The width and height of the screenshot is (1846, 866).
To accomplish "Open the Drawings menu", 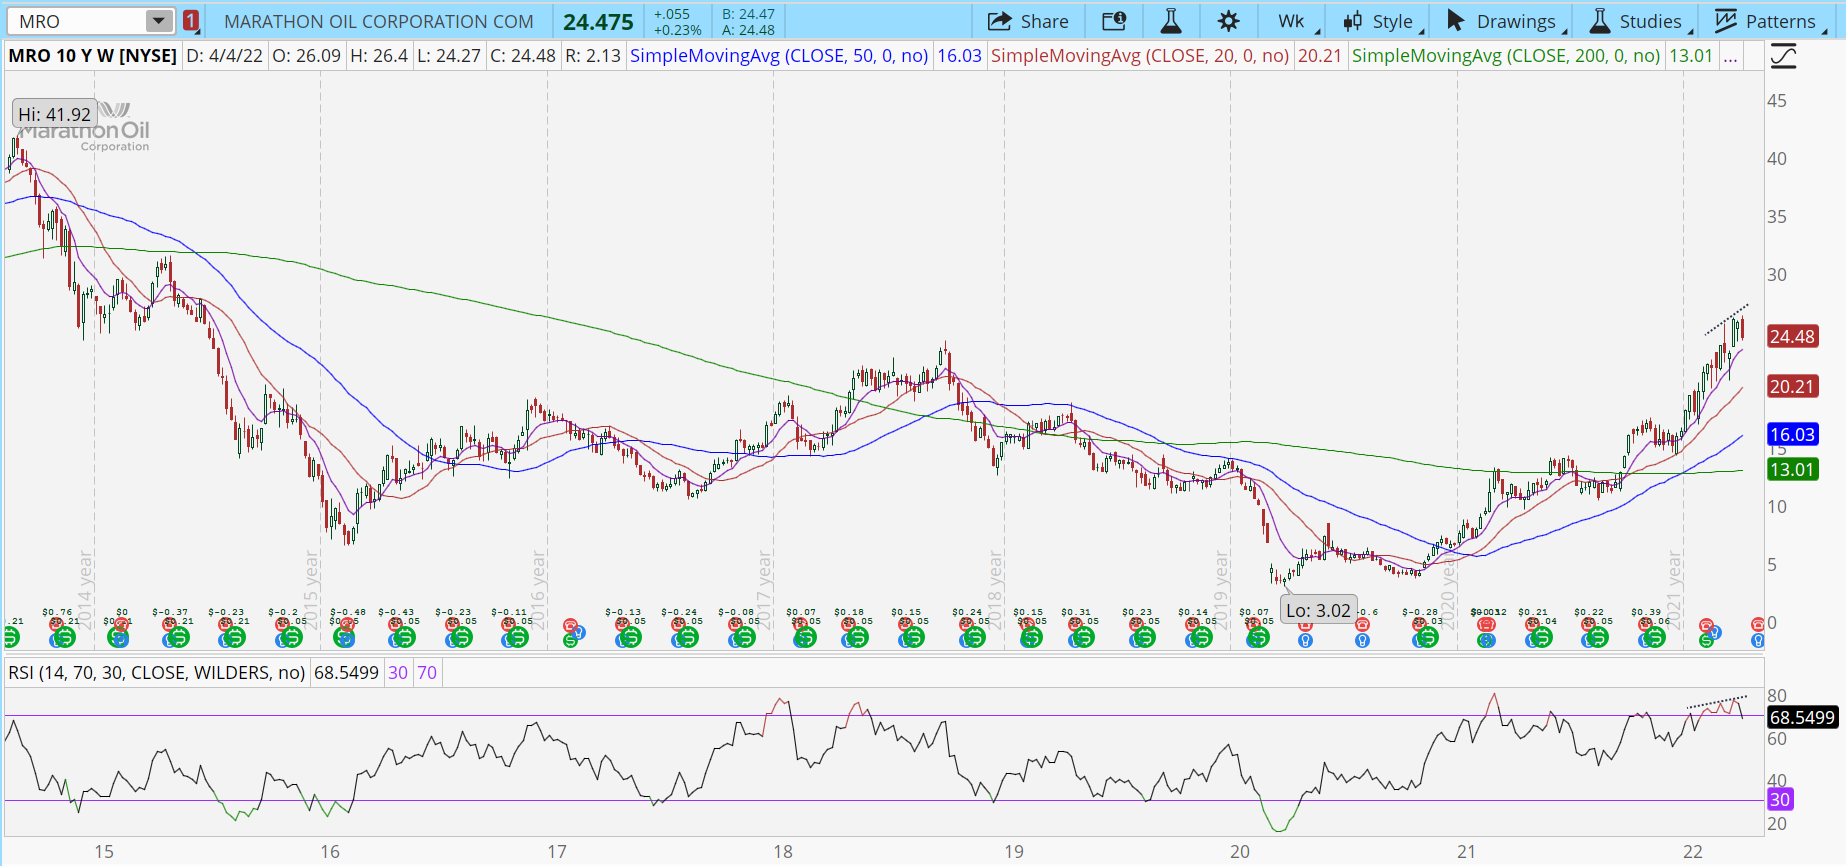I will click(1502, 21).
